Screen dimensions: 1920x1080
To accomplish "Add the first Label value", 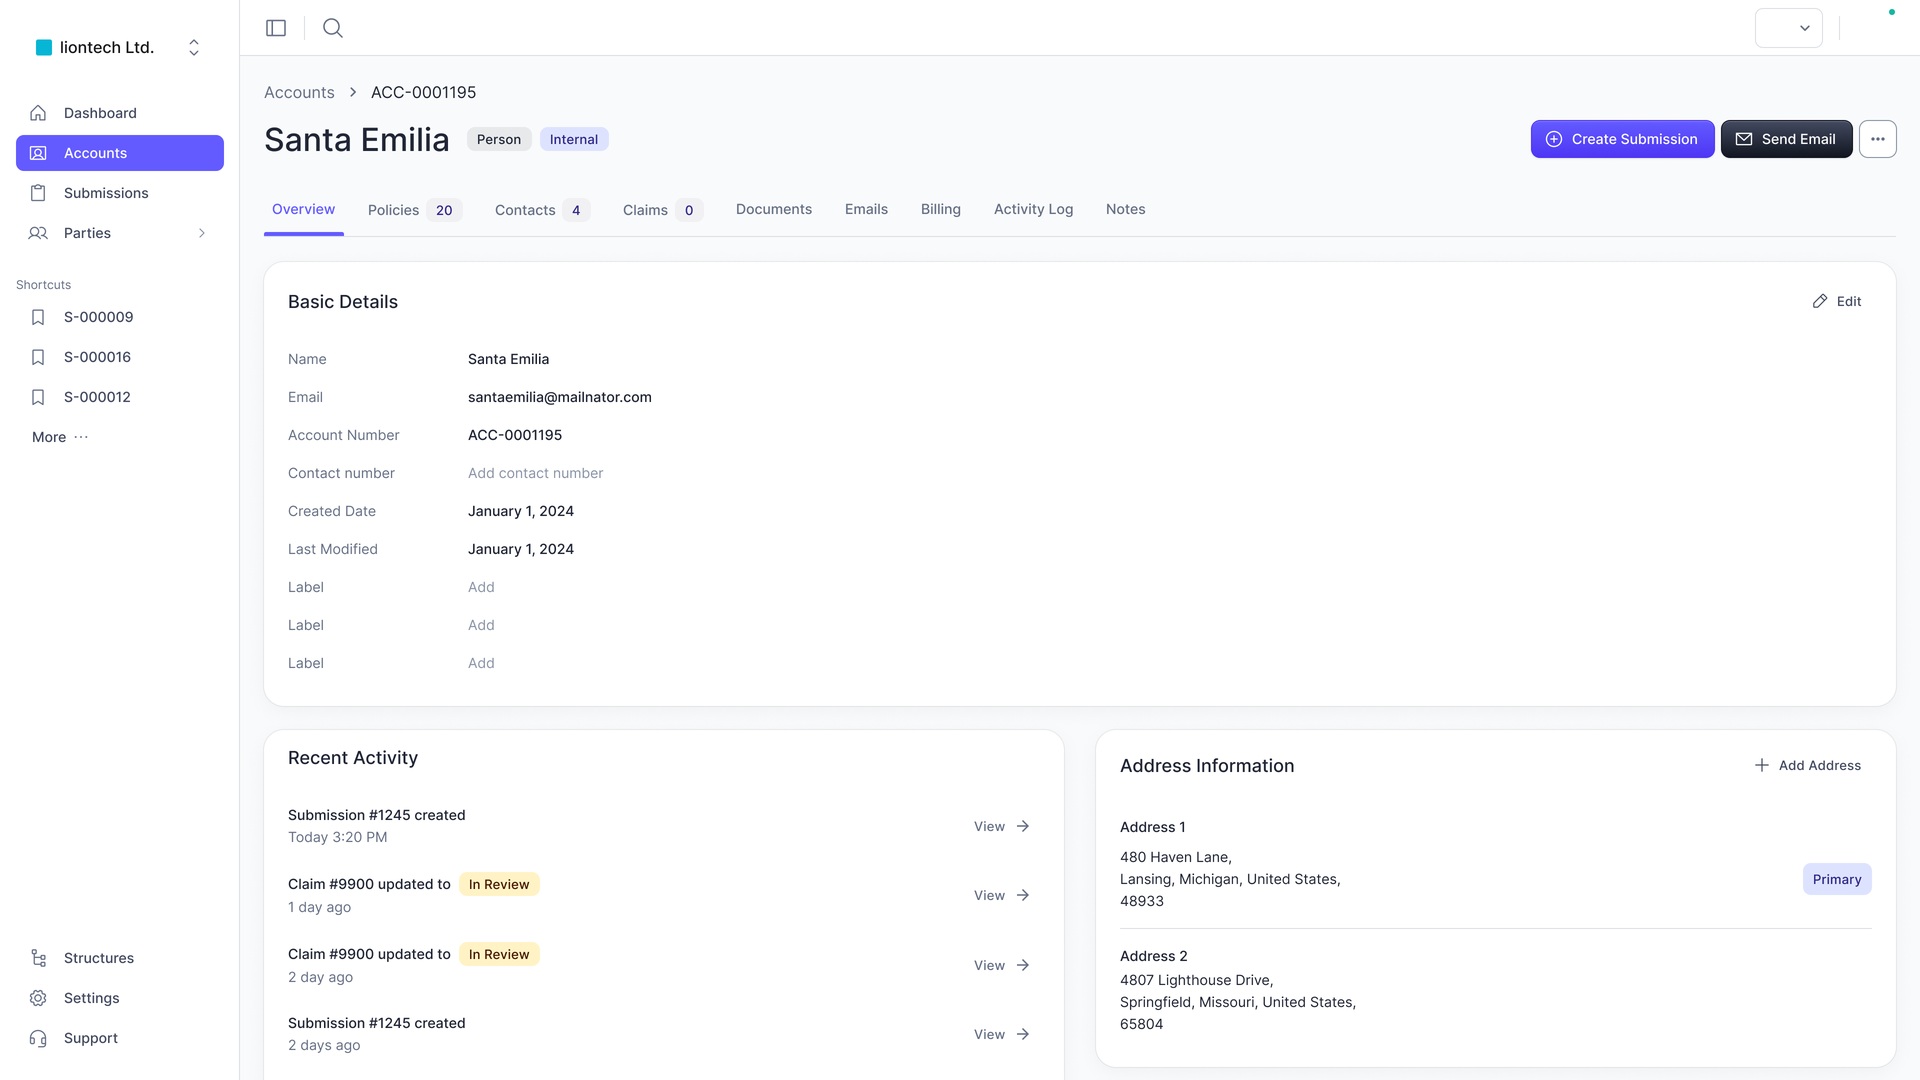I will coord(481,587).
